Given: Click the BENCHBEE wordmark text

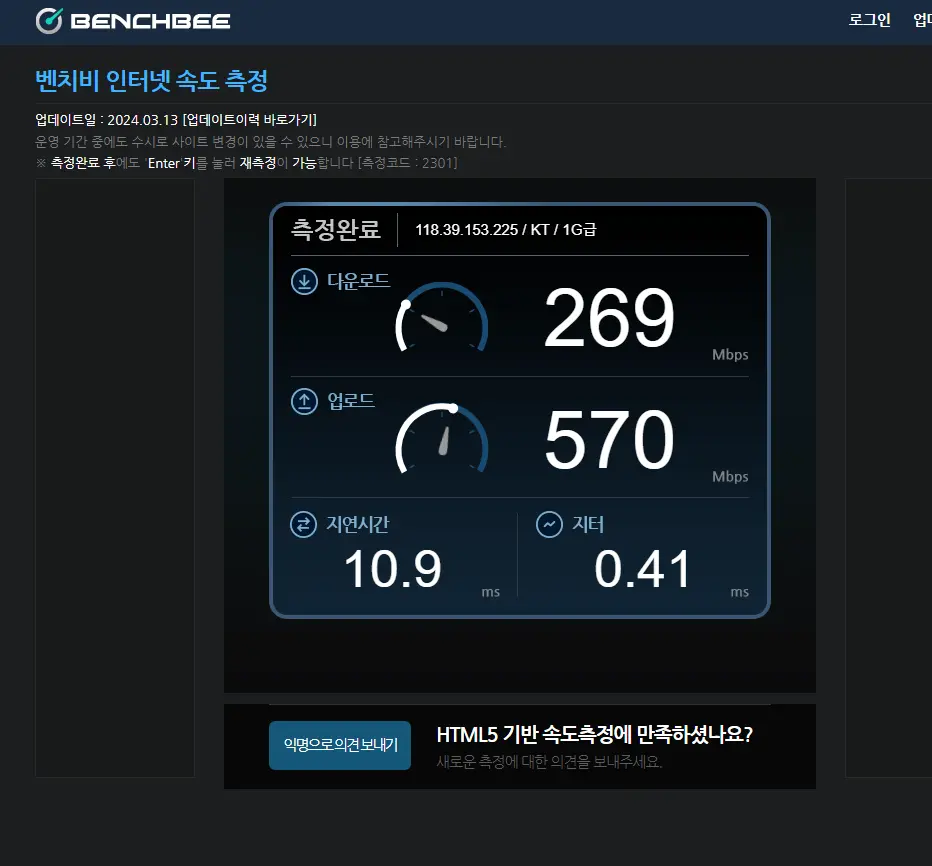Looking at the screenshot, I should 150,21.
